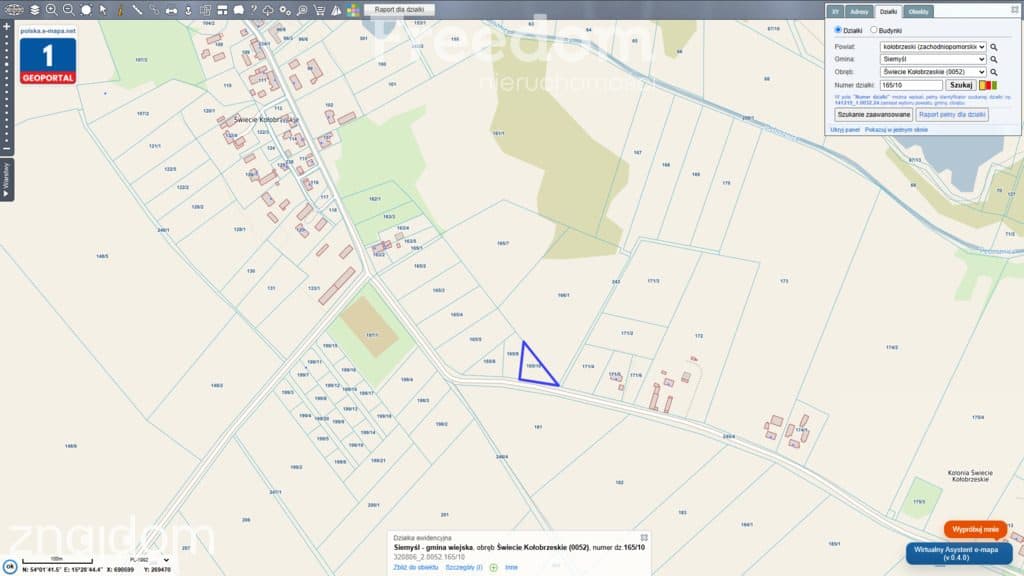1024x576 pixels.
Task: Click the cloud upload icon
Action: 268,10
